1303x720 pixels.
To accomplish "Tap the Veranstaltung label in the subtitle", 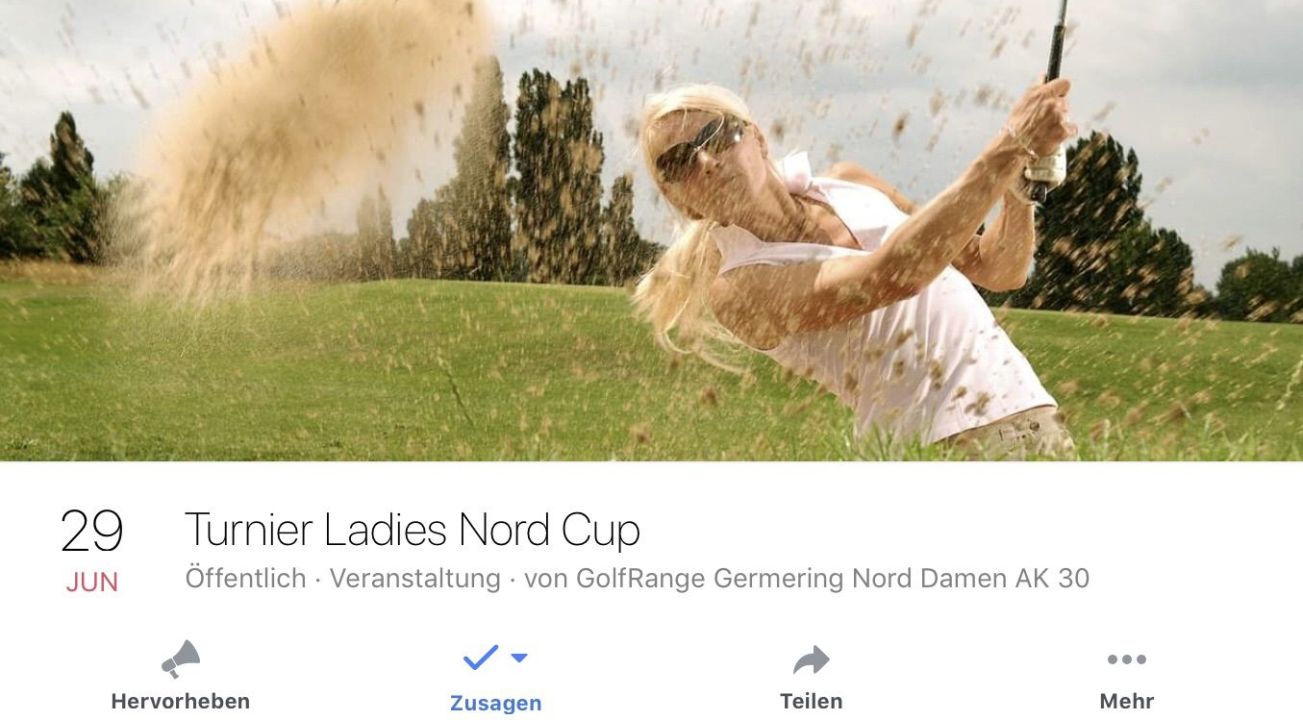I will tap(415, 578).
